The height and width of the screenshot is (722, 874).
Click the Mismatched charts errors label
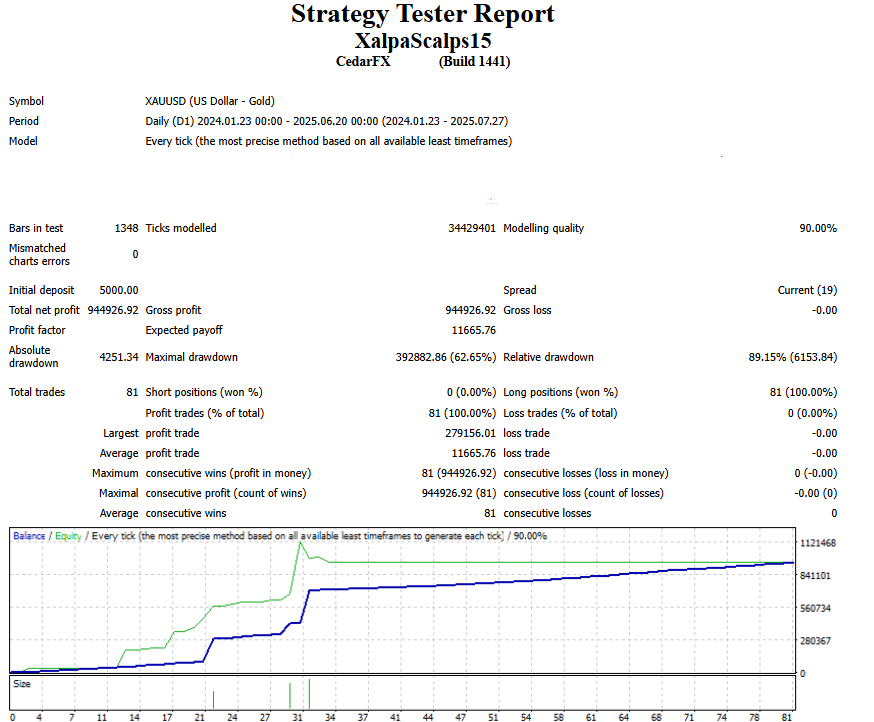(39, 254)
